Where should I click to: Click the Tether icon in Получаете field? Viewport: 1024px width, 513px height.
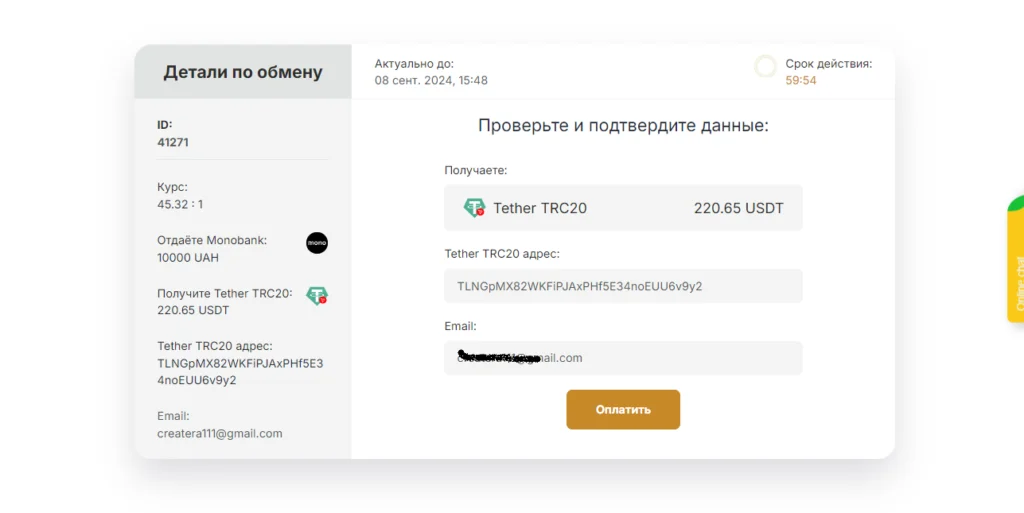[x=475, y=208]
